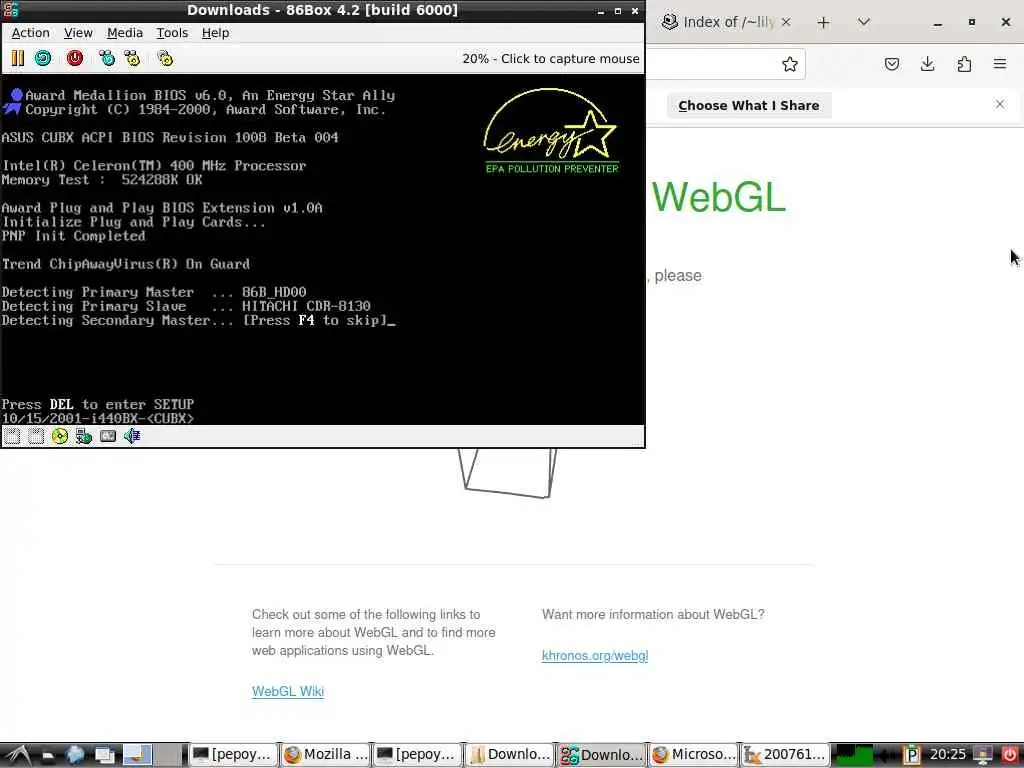Click second floppy drive status icon
Image resolution: width=1024 pixels, height=768 pixels.
[x=36, y=436]
